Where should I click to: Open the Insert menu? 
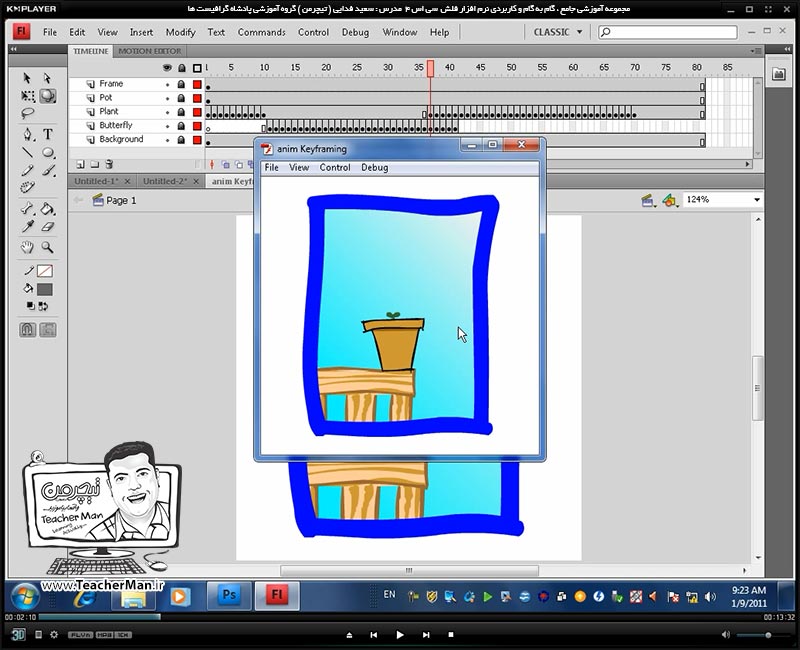pyautogui.click(x=141, y=32)
